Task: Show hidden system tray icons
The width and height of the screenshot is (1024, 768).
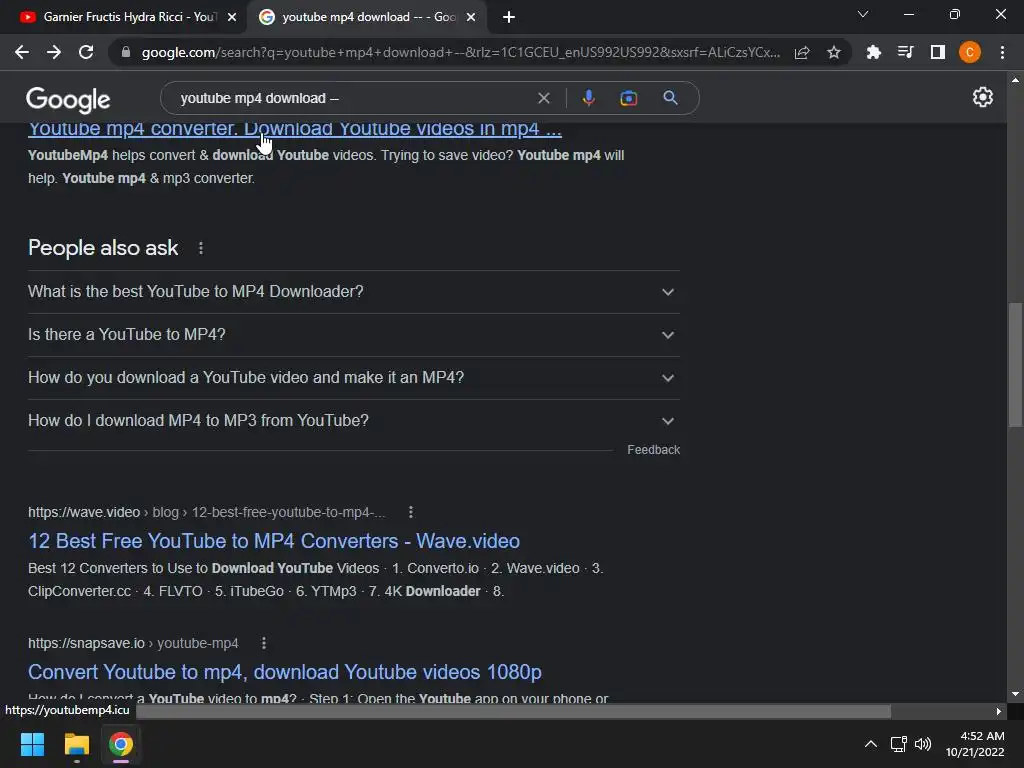Action: 871,744
